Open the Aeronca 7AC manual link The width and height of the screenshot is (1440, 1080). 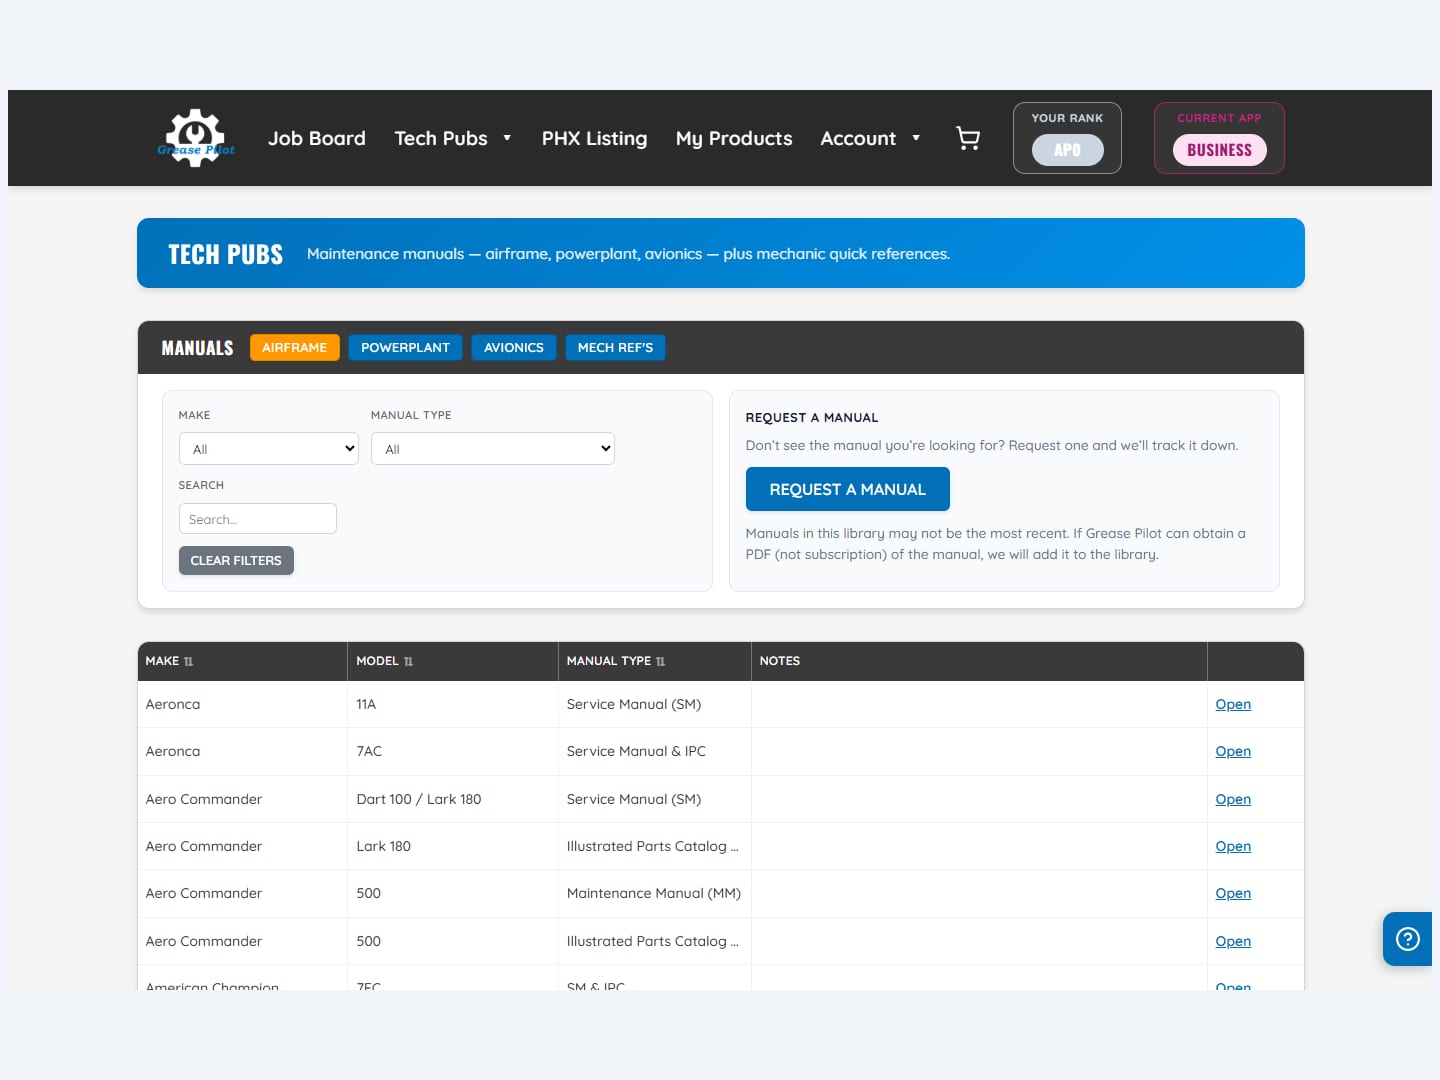pyautogui.click(x=1233, y=751)
